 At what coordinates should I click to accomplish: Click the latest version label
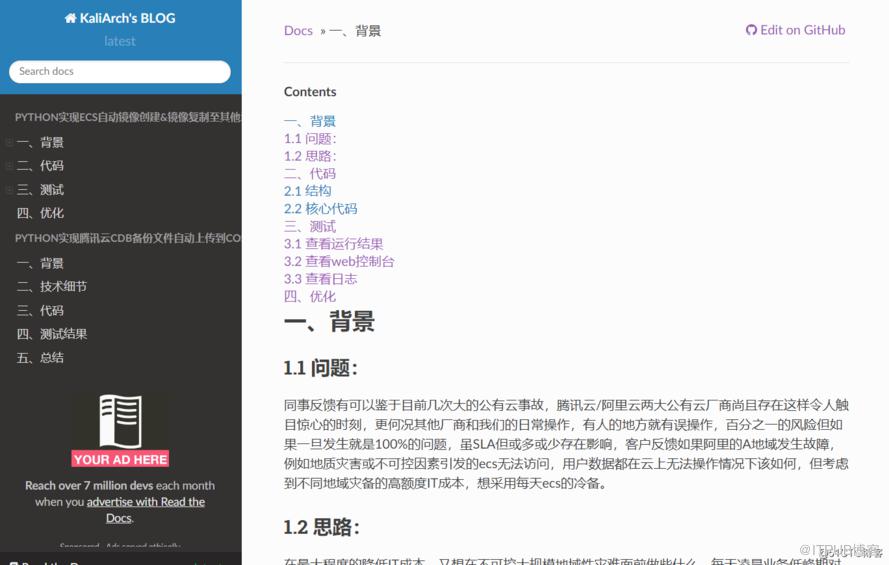pos(120,41)
